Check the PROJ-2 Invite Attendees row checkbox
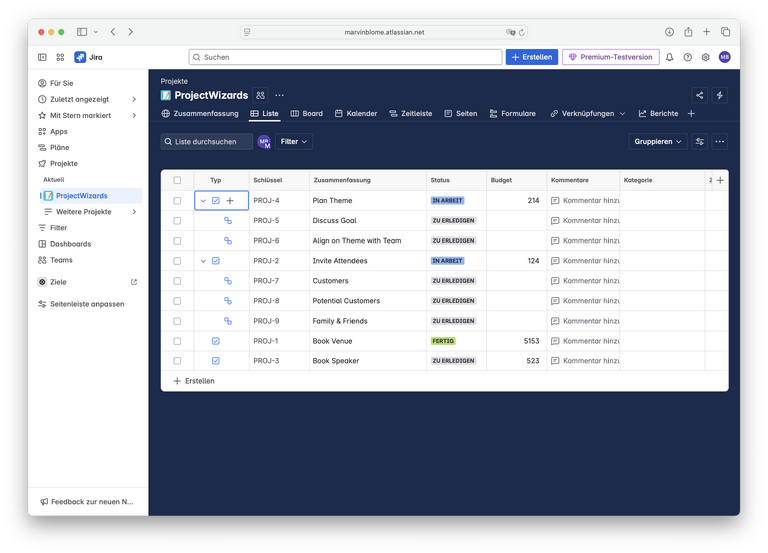 point(177,261)
